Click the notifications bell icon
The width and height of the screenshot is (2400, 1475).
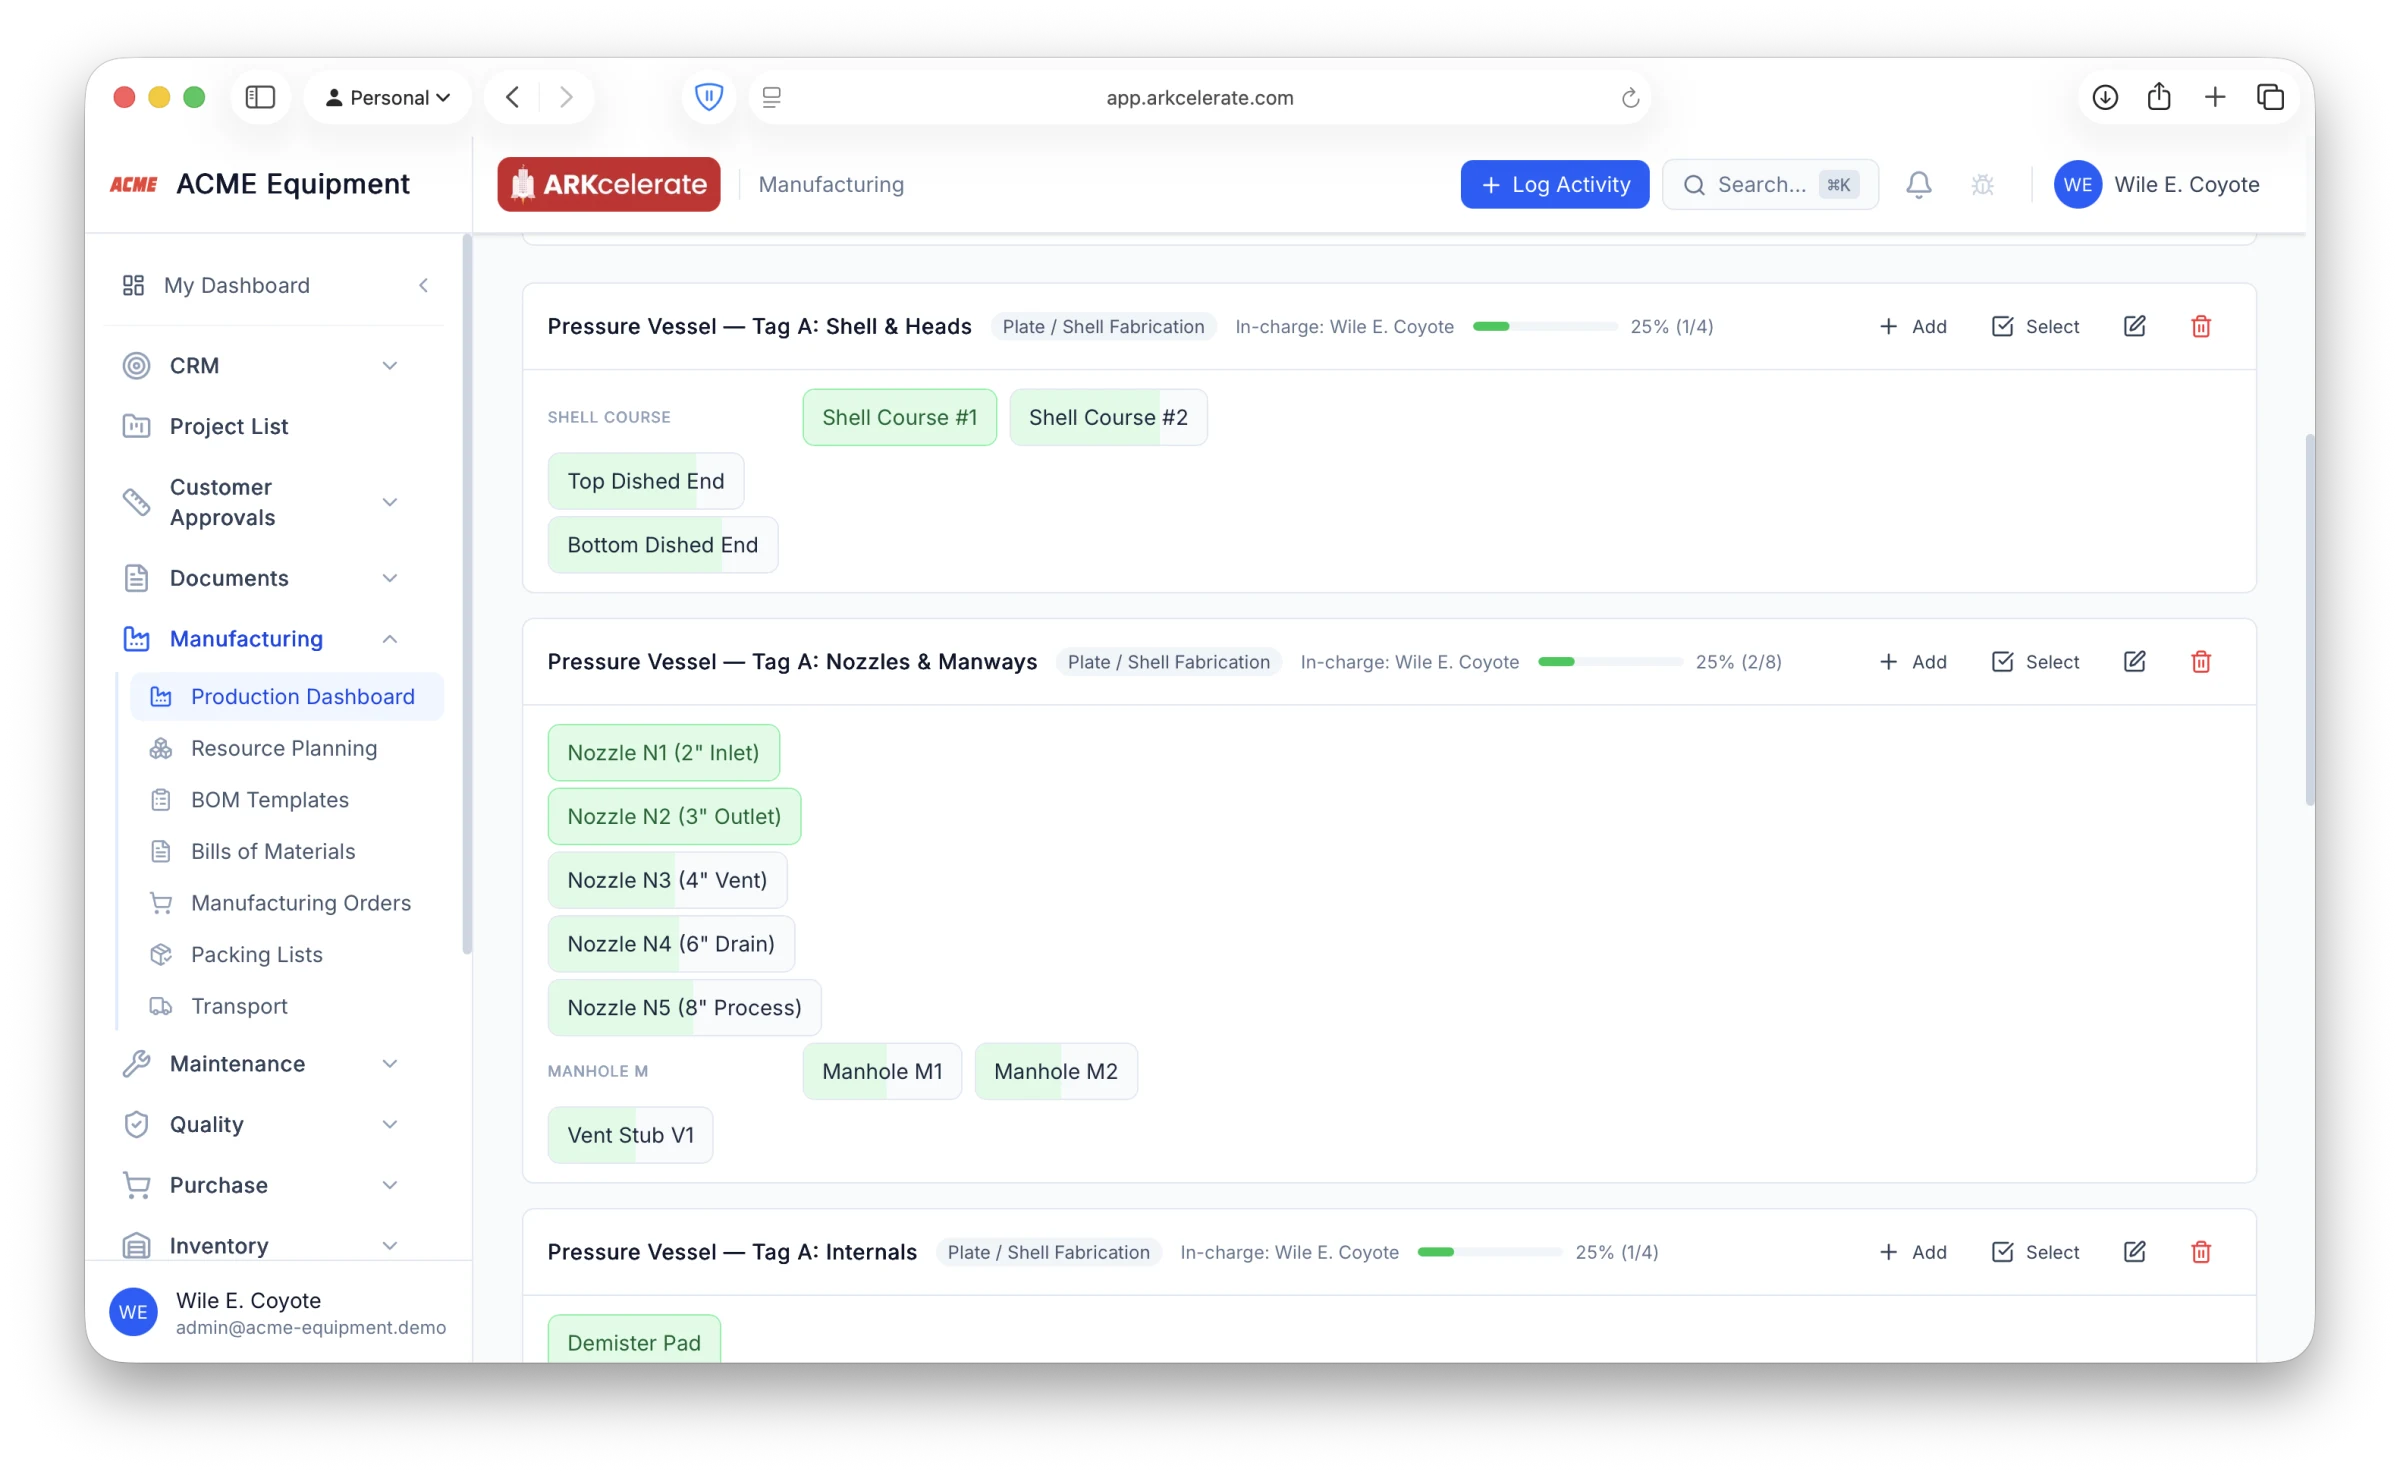click(x=1918, y=184)
